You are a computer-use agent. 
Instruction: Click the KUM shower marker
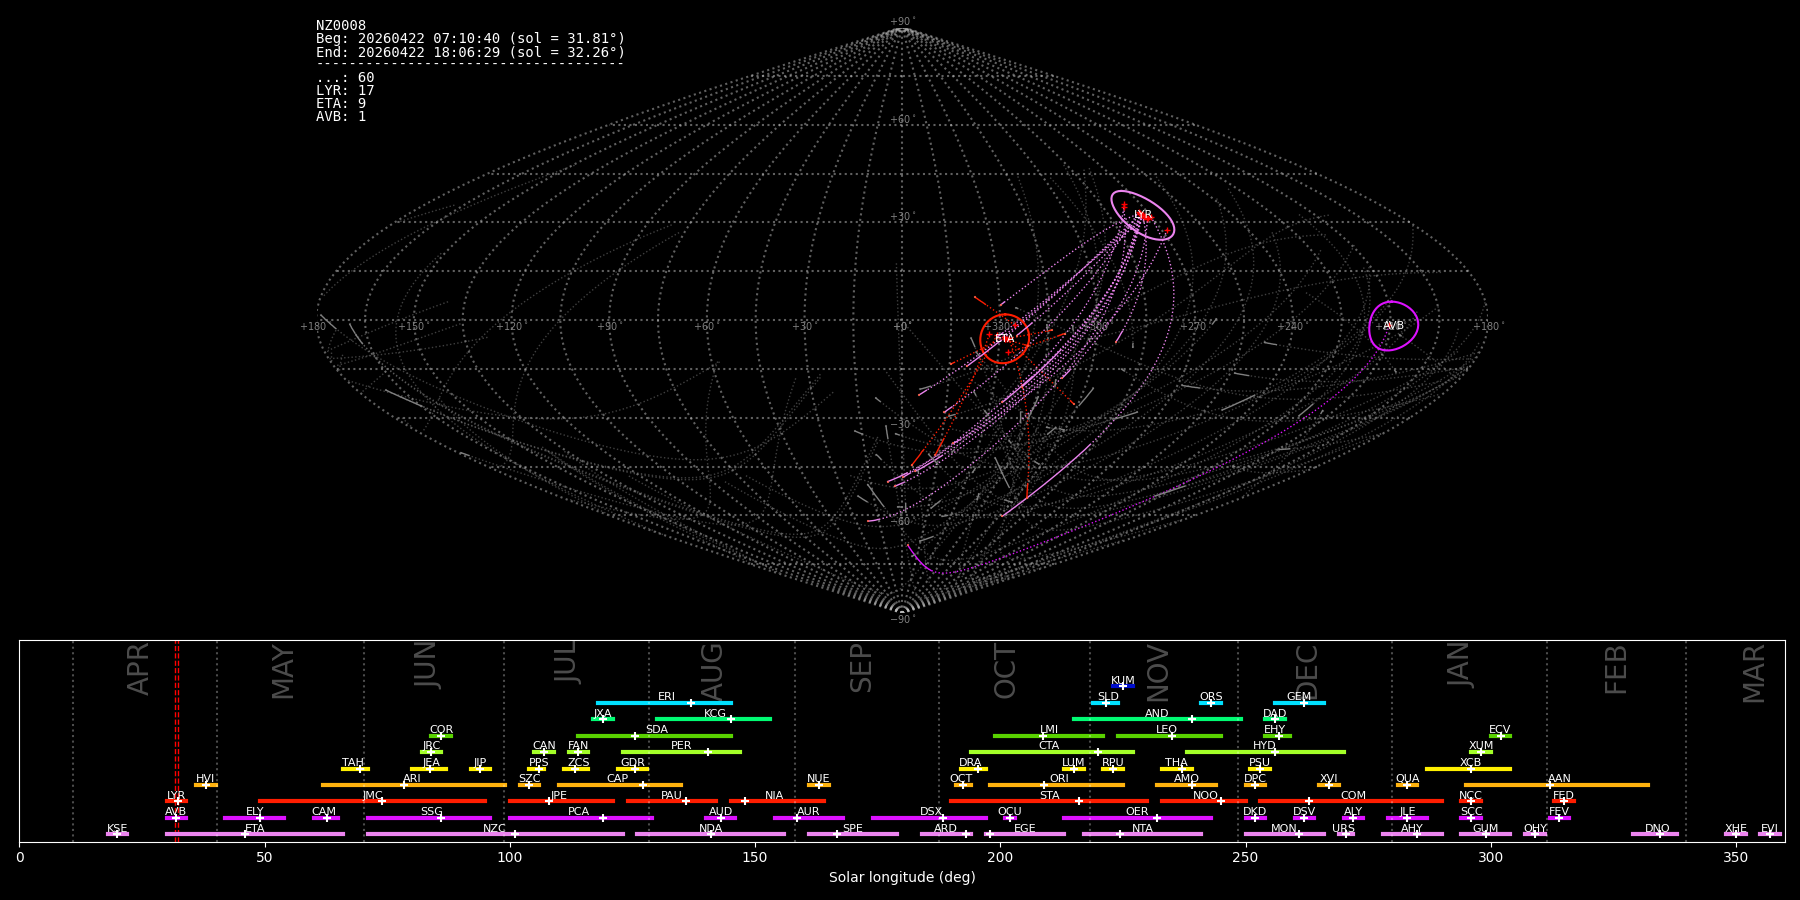pyautogui.click(x=1122, y=686)
